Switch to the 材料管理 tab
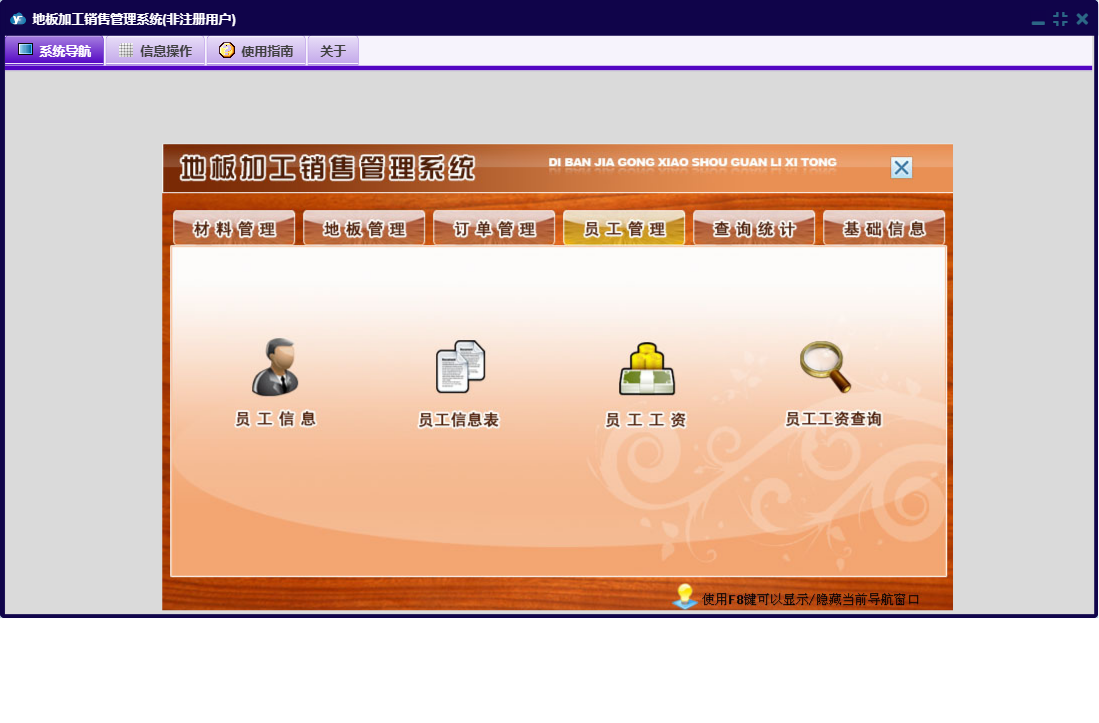The height and width of the screenshot is (723, 1099). 234,229
